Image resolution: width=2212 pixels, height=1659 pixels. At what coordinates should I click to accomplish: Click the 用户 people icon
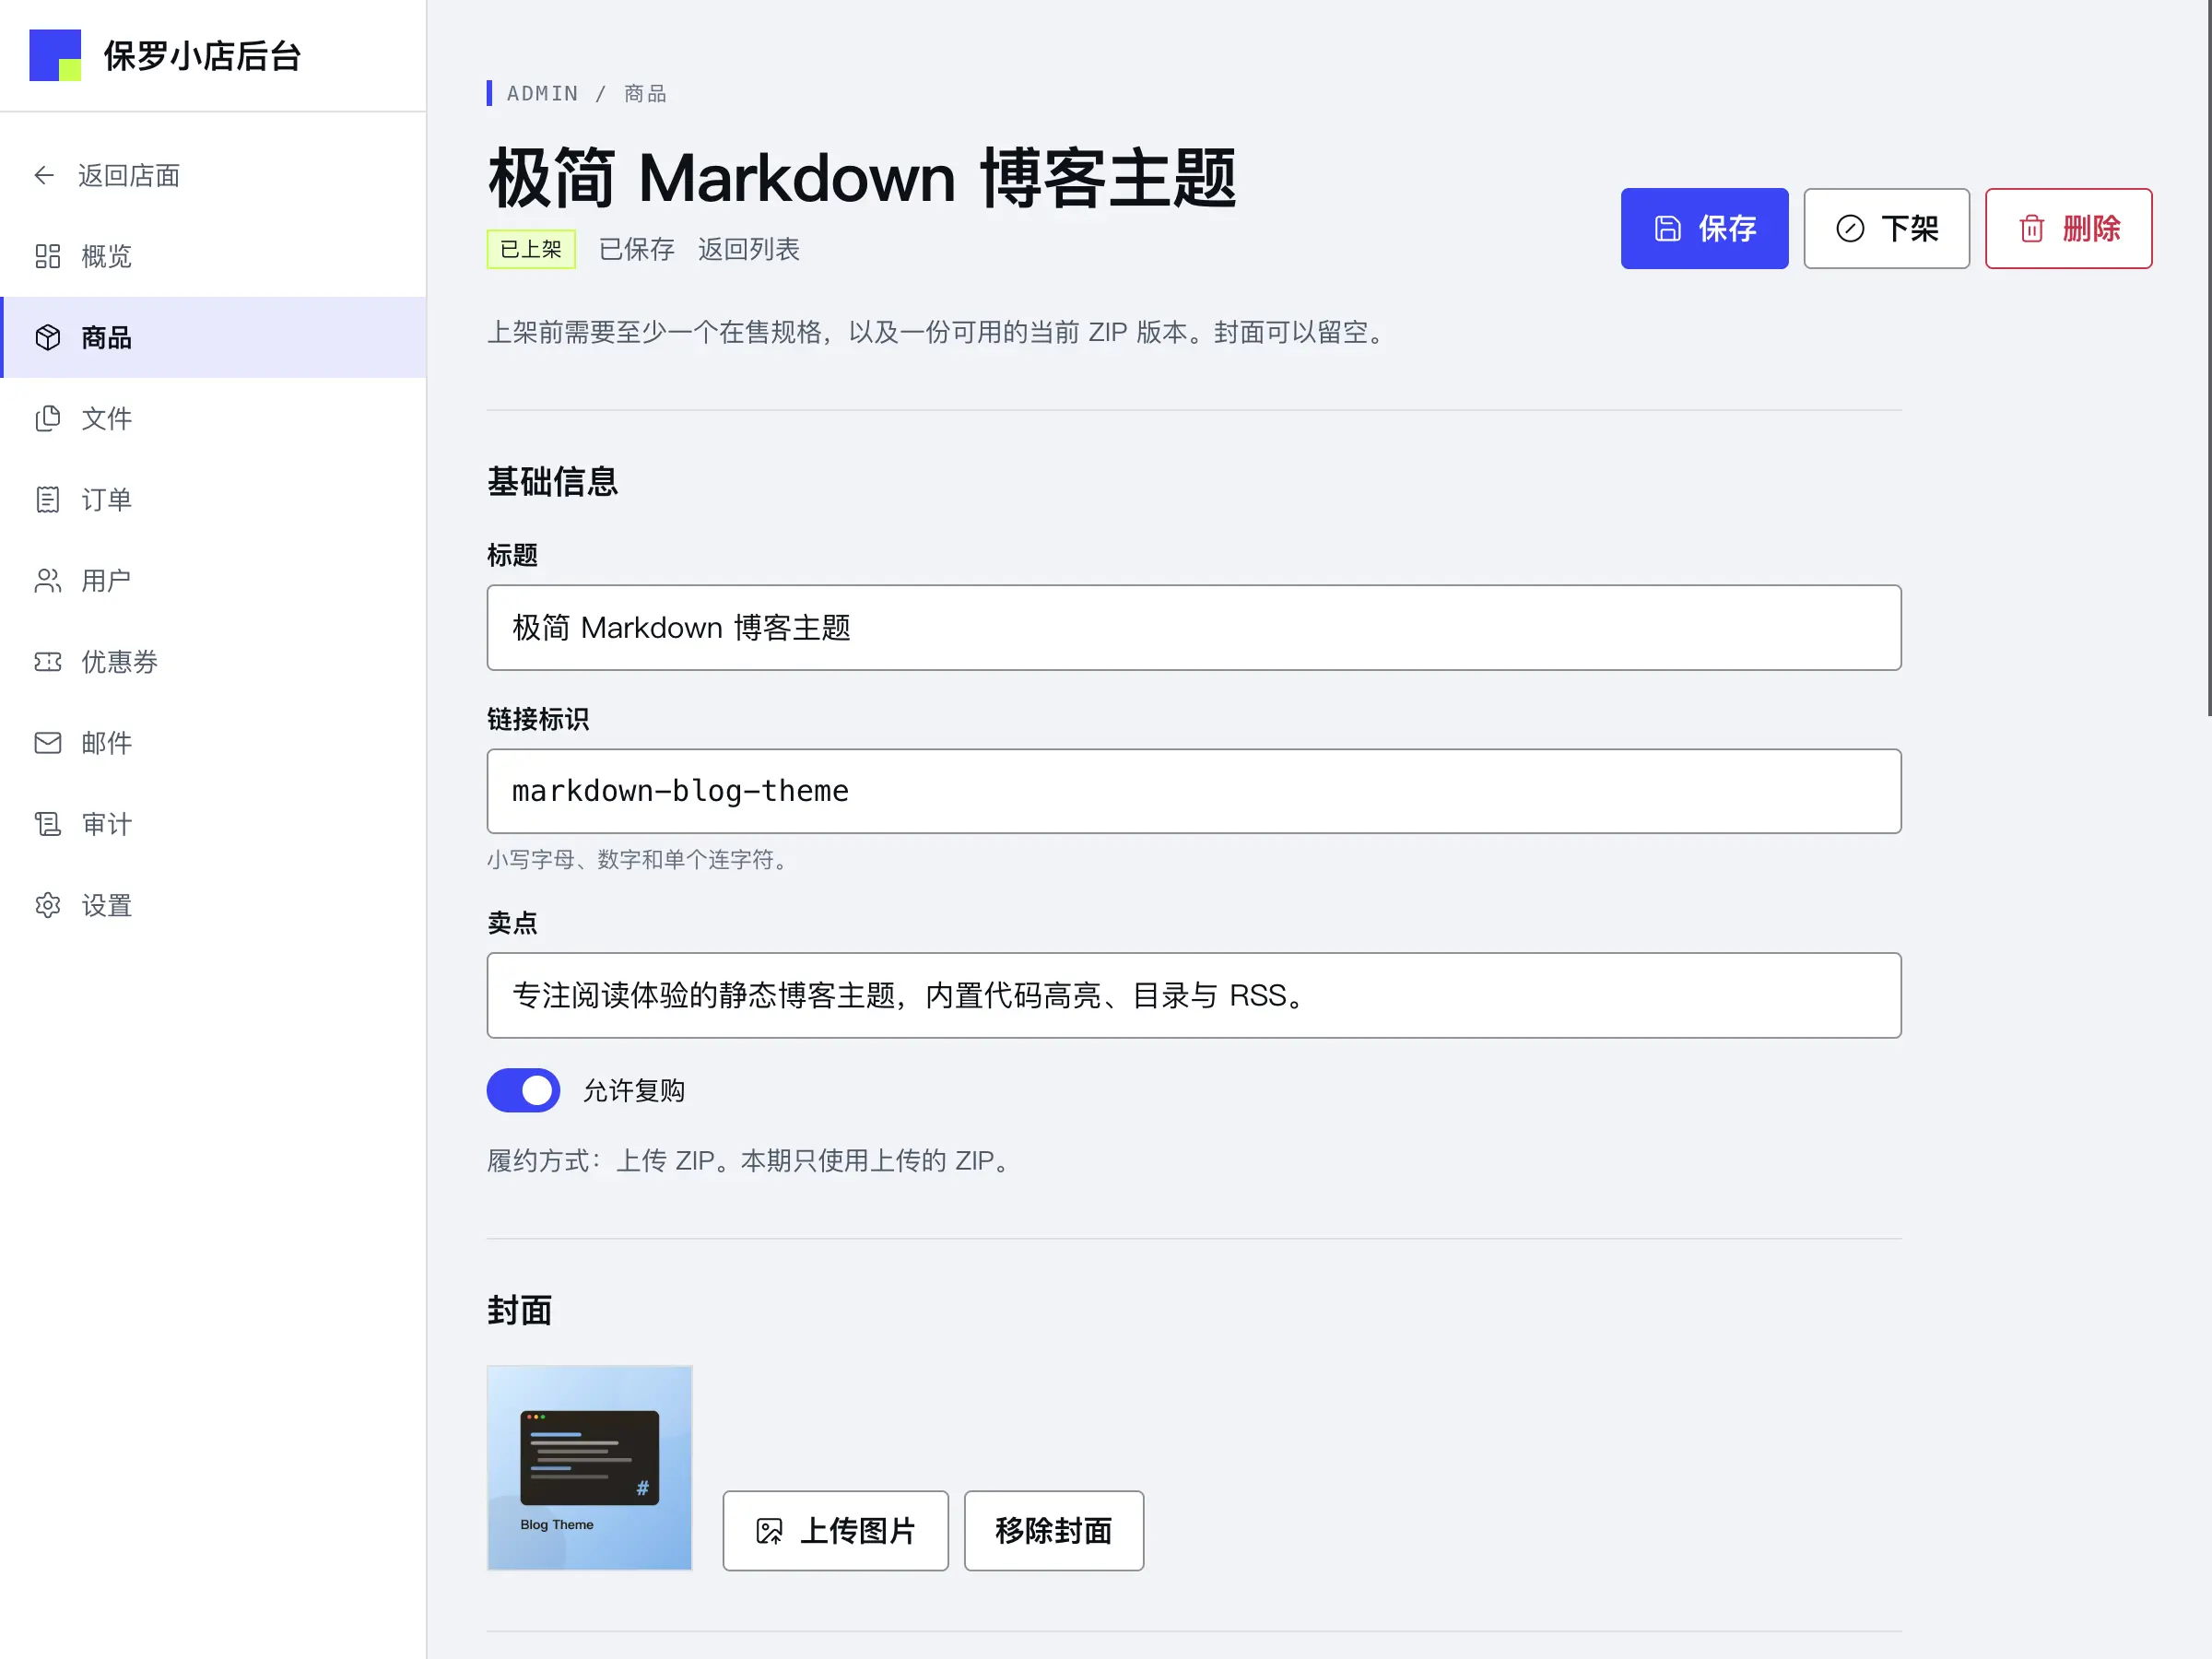[48, 581]
